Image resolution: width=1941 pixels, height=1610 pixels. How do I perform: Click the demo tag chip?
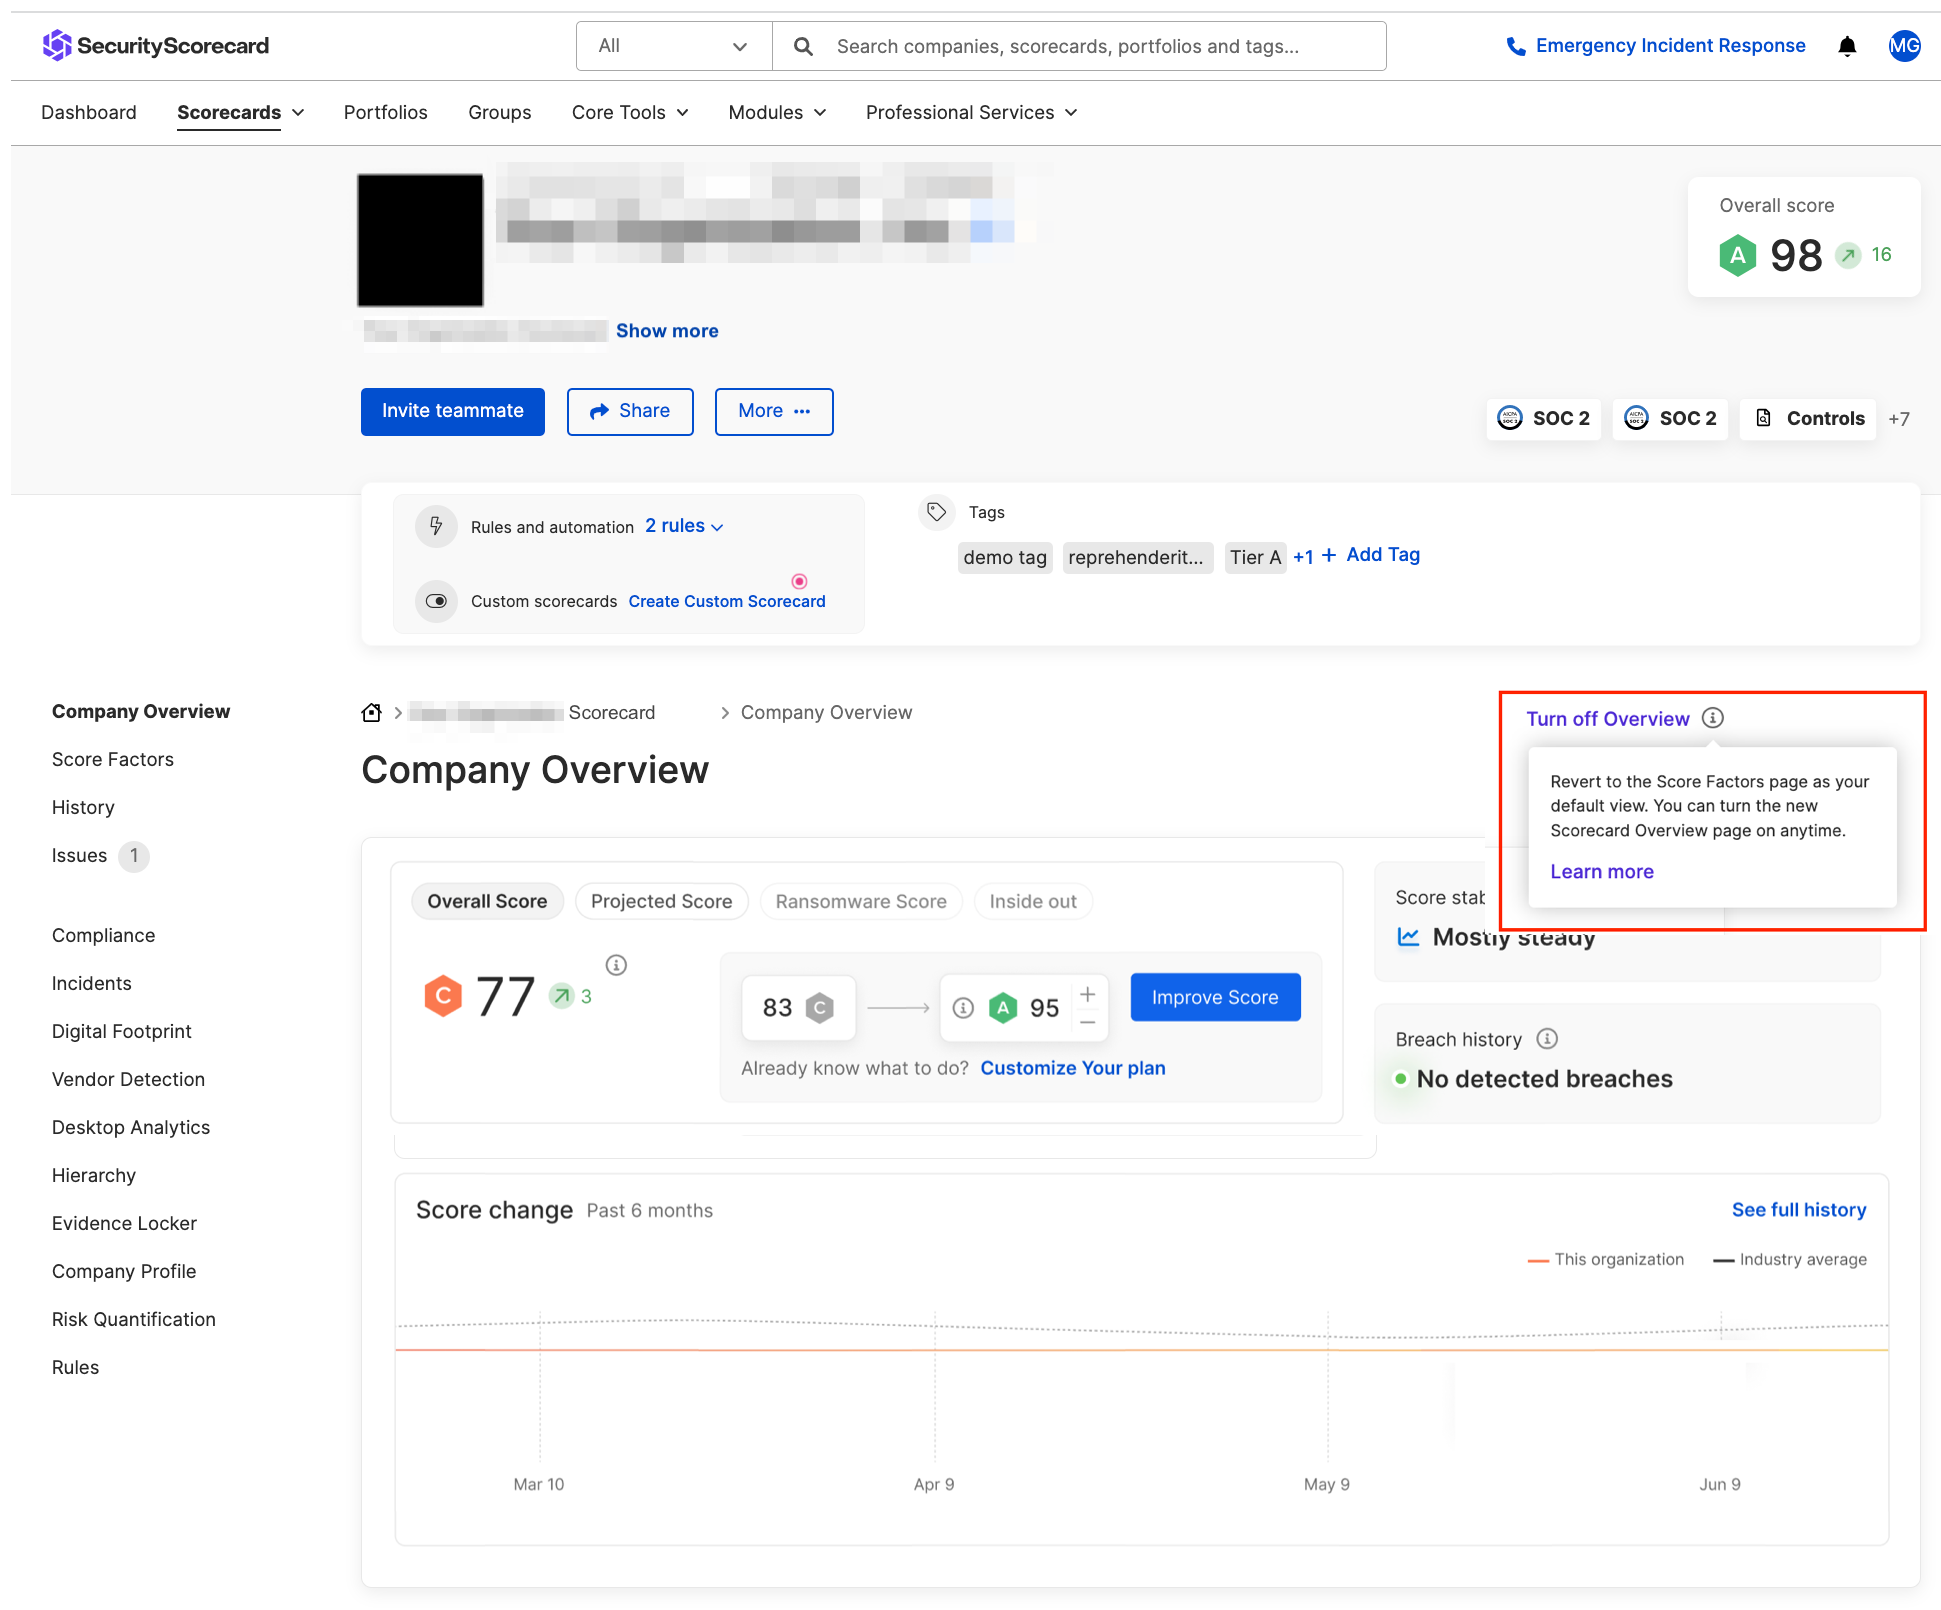(x=1005, y=557)
